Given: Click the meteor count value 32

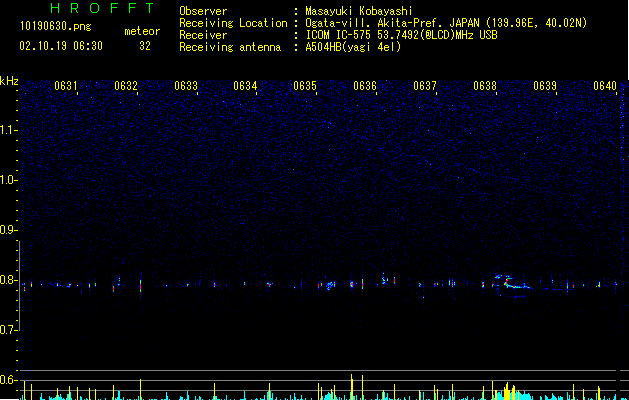Looking at the screenshot, I should click(x=145, y=46).
